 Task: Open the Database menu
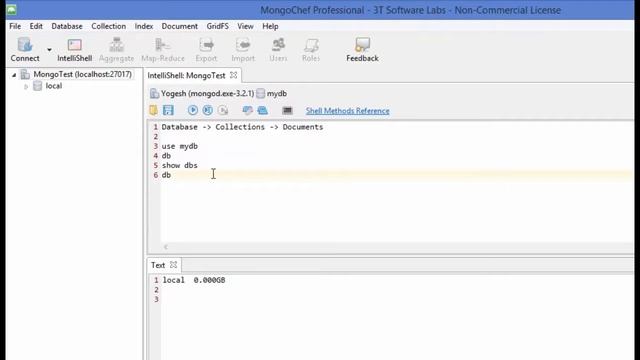[x=67, y=26]
